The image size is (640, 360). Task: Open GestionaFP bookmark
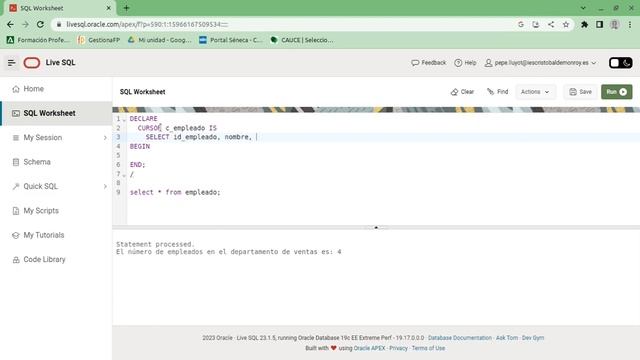click(x=99, y=40)
